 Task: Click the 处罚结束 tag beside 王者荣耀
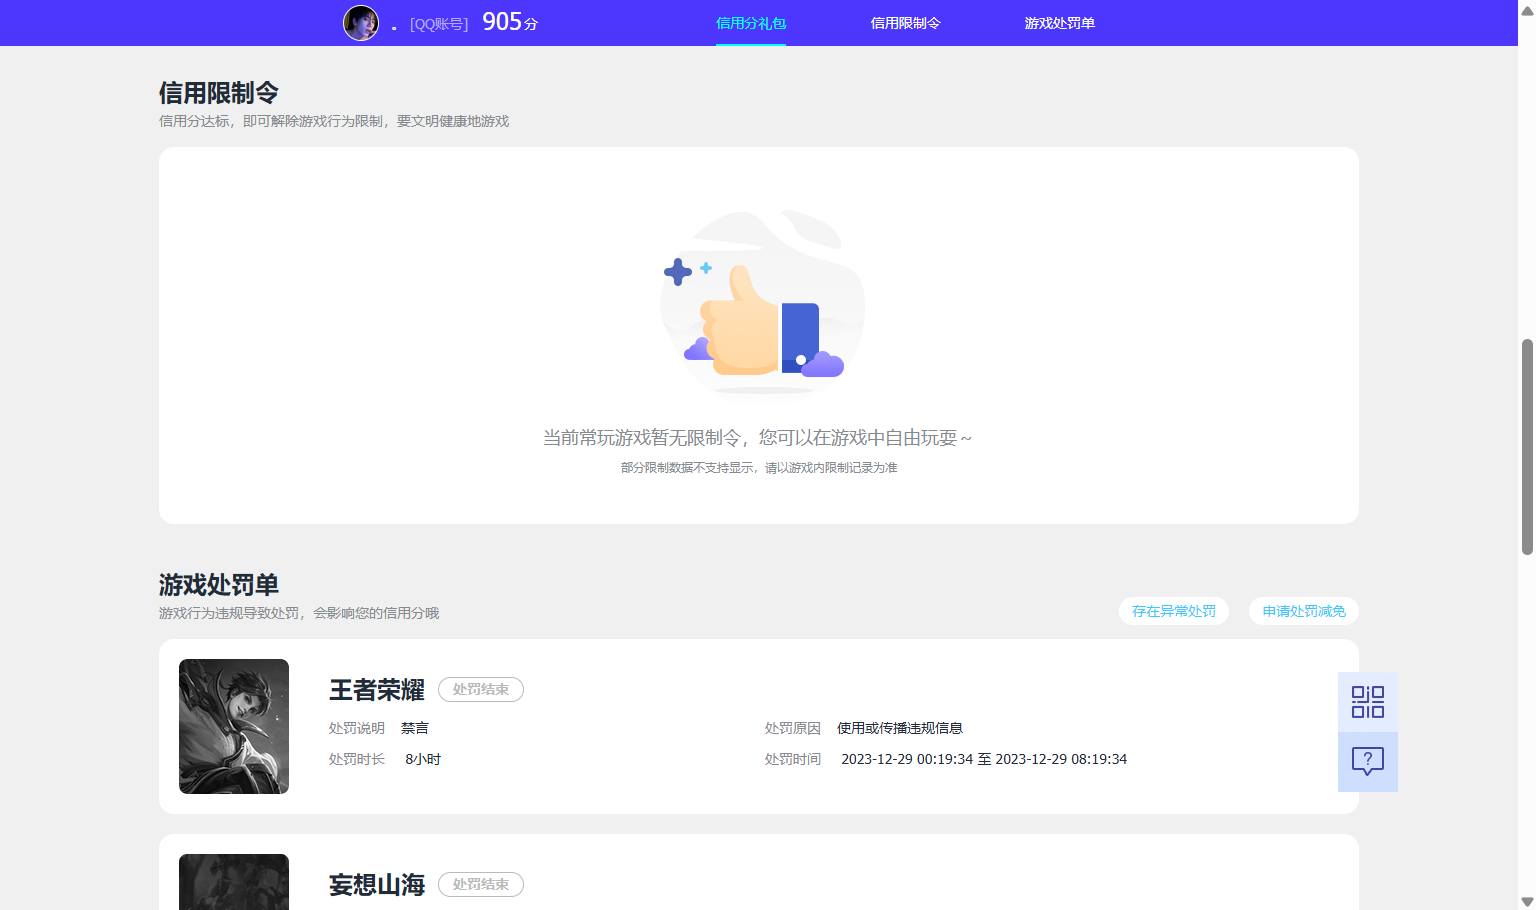pos(481,689)
